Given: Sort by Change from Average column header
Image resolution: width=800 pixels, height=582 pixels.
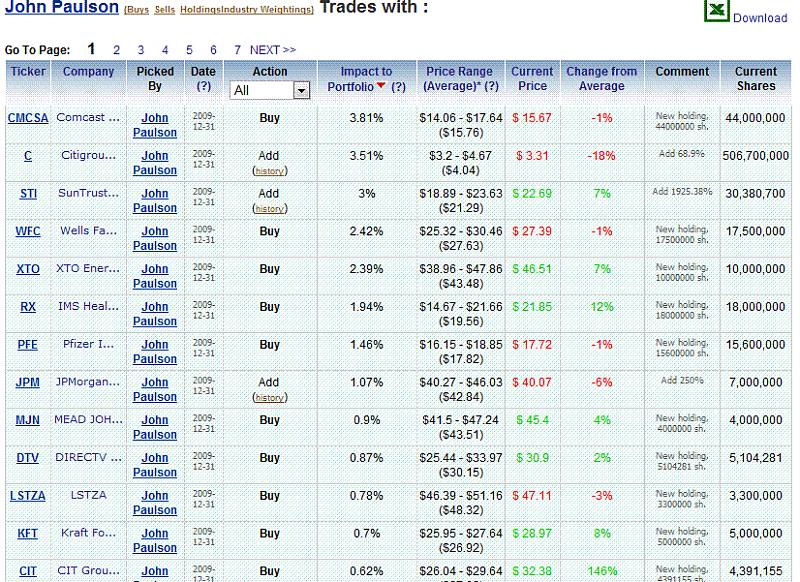Looking at the screenshot, I should click(x=602, y=79).
